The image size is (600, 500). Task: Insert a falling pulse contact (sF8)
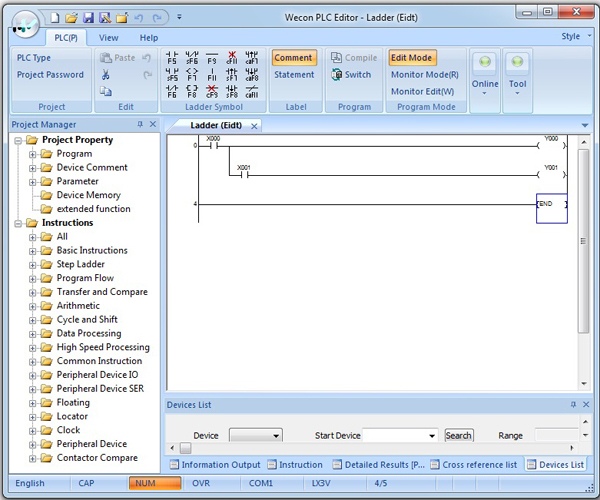click(x=232, y=91)
